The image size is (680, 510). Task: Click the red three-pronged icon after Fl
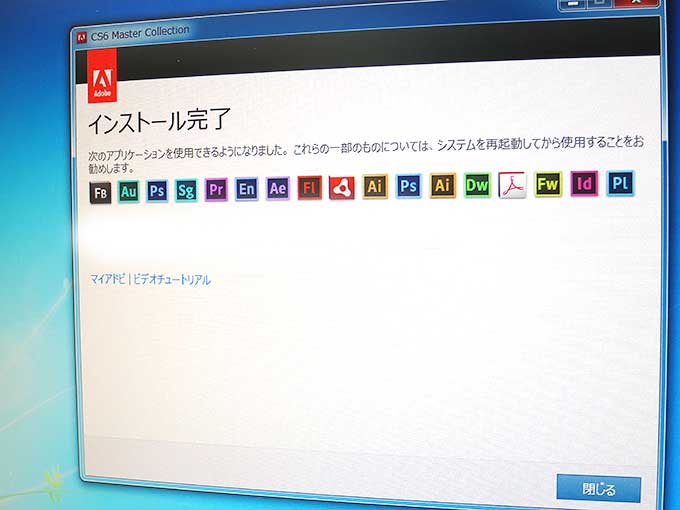coord(342,187)
